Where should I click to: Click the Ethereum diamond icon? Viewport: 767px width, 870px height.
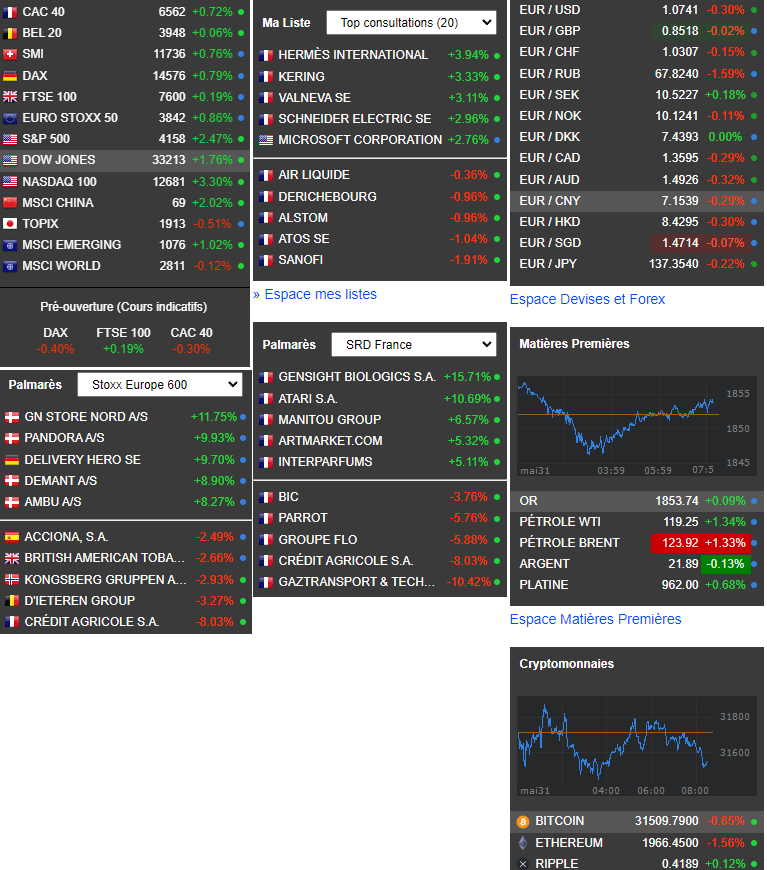point(523,843)
